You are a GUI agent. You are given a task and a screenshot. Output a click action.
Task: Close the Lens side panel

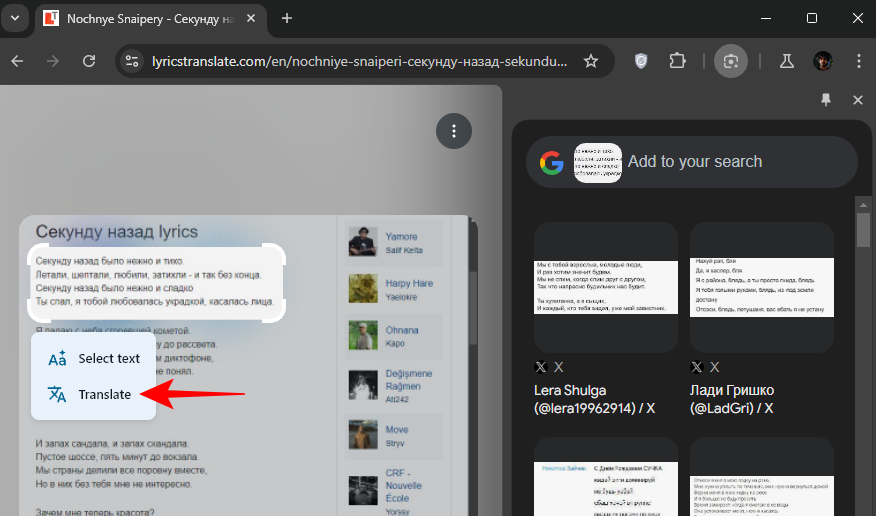click(857, 100)
